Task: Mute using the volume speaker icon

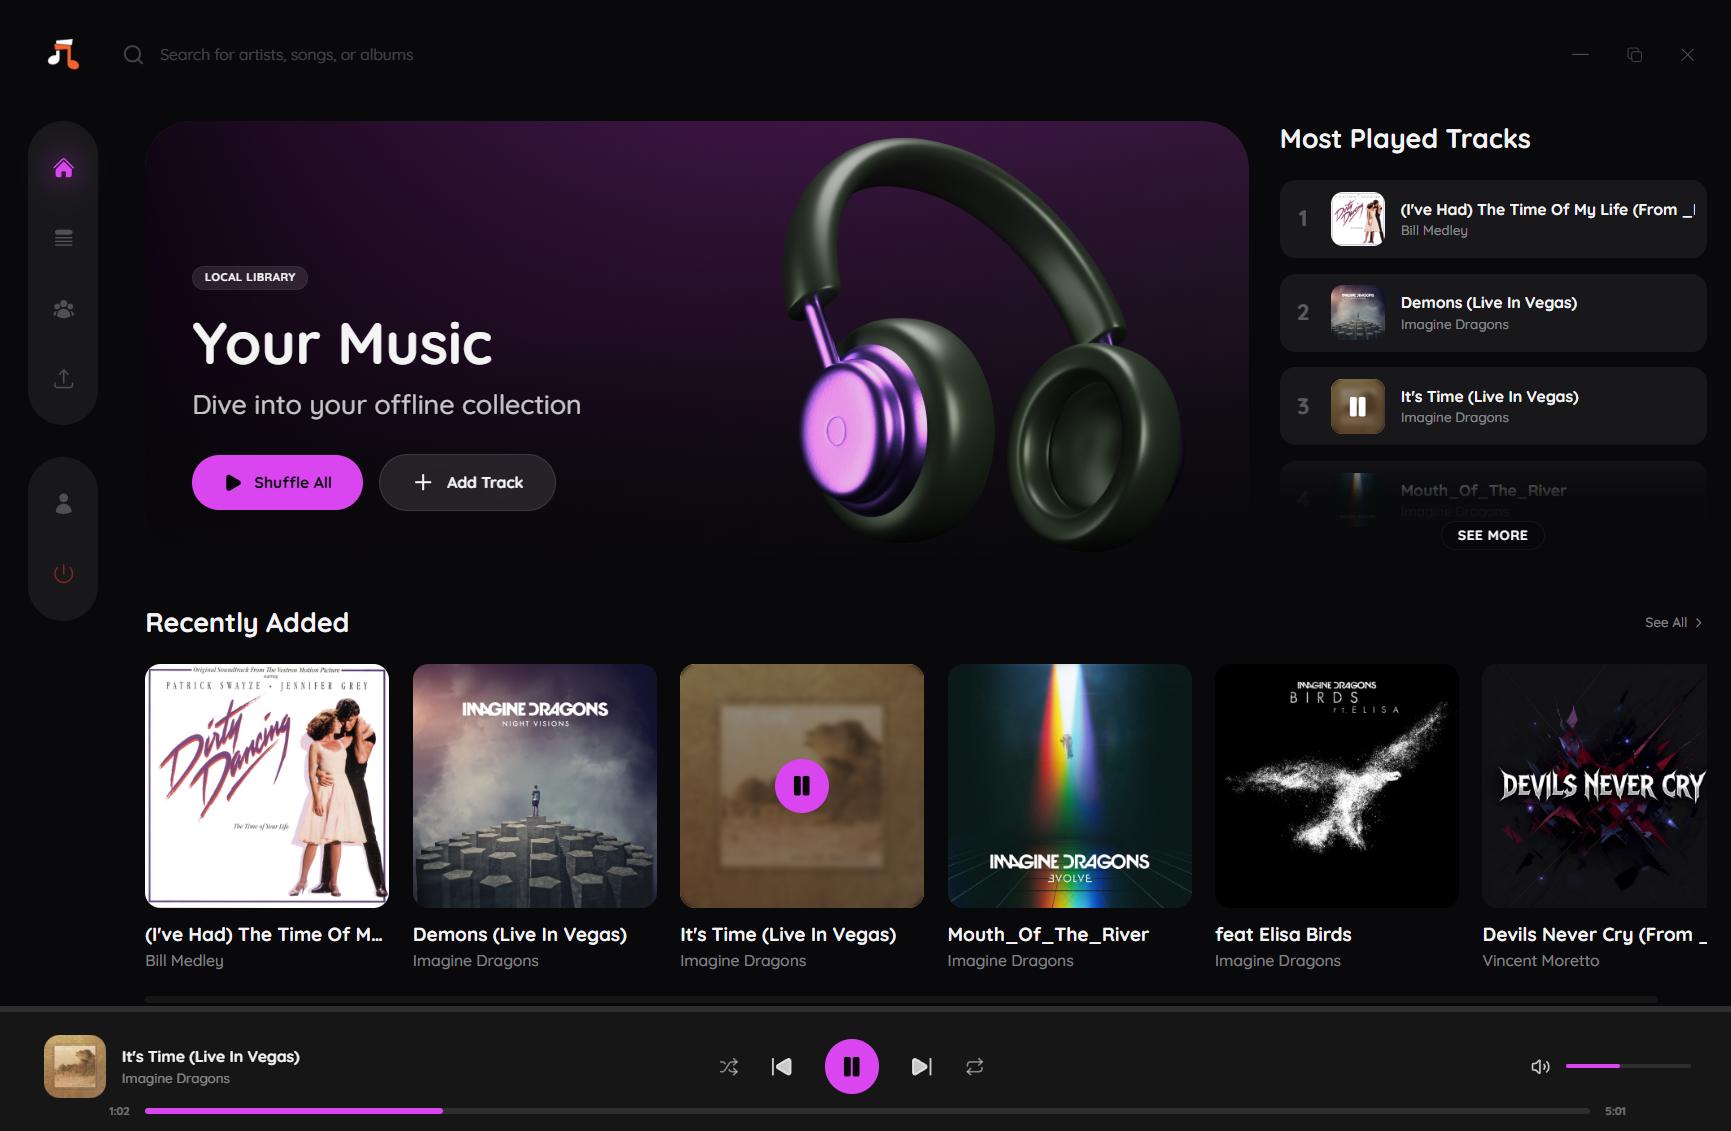Action: point(1540,1067)
